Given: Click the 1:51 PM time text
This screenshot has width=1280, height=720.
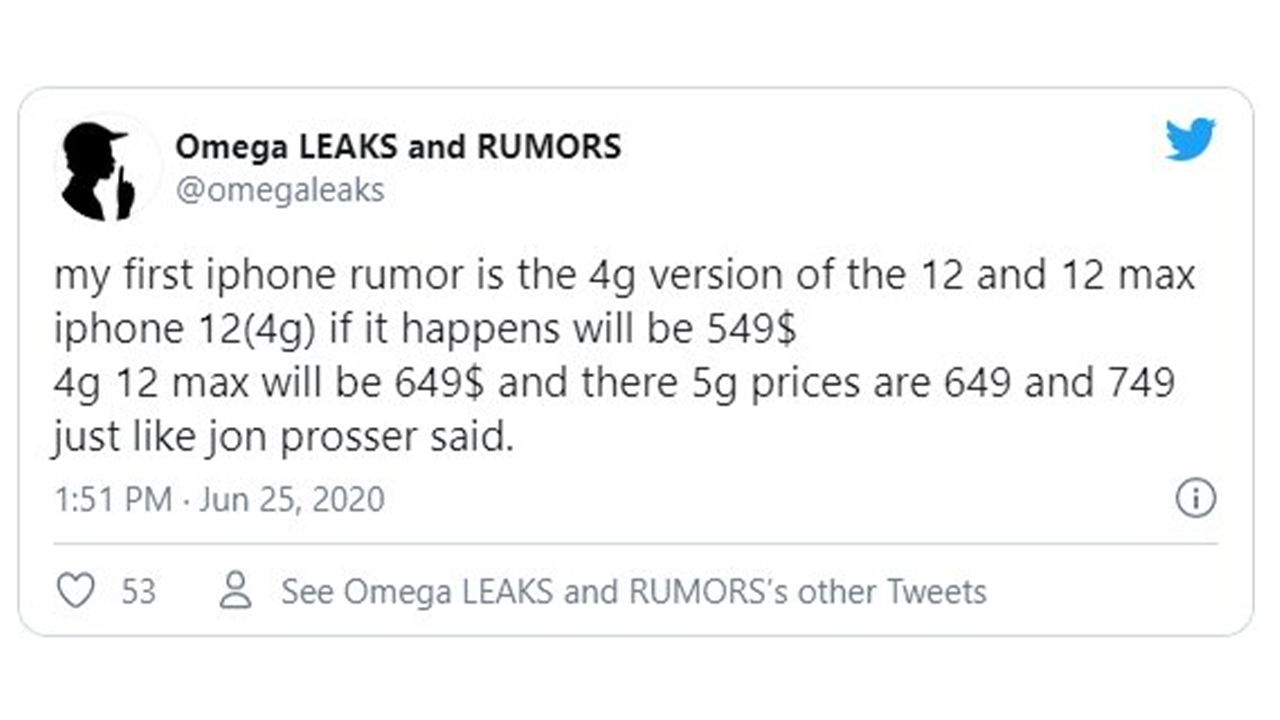Looking at the screenshot, I should click(x=113, y=499).
